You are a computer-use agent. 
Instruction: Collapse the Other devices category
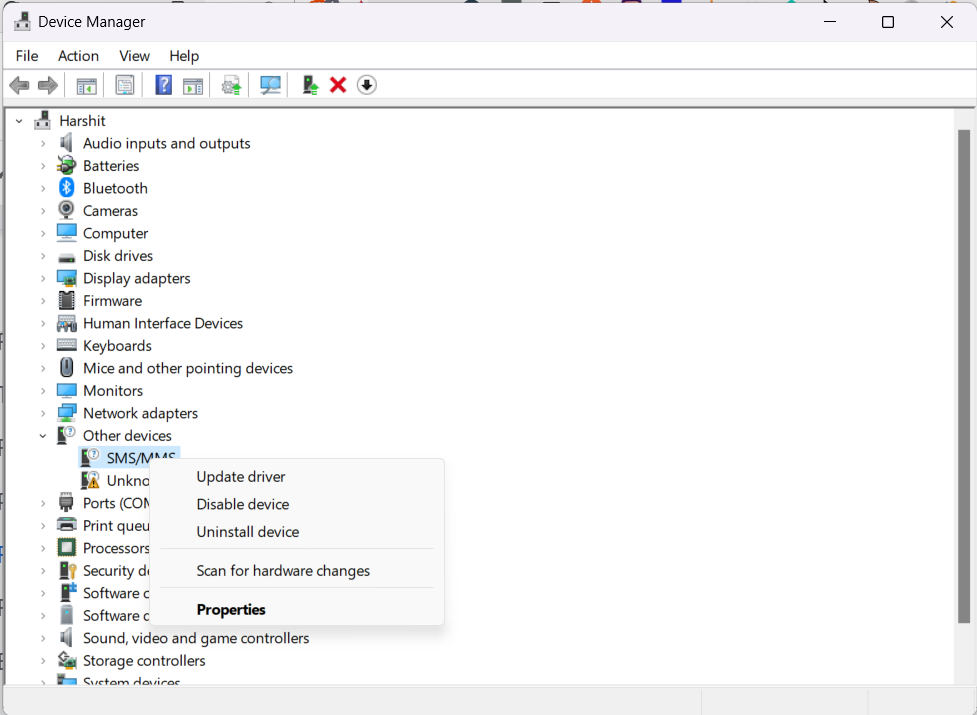point(43,436)
